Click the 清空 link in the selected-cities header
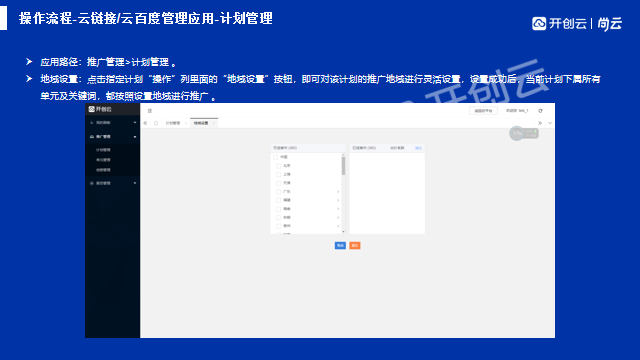The height and width of the screenshot is (360, 640). tap(418, 148)
